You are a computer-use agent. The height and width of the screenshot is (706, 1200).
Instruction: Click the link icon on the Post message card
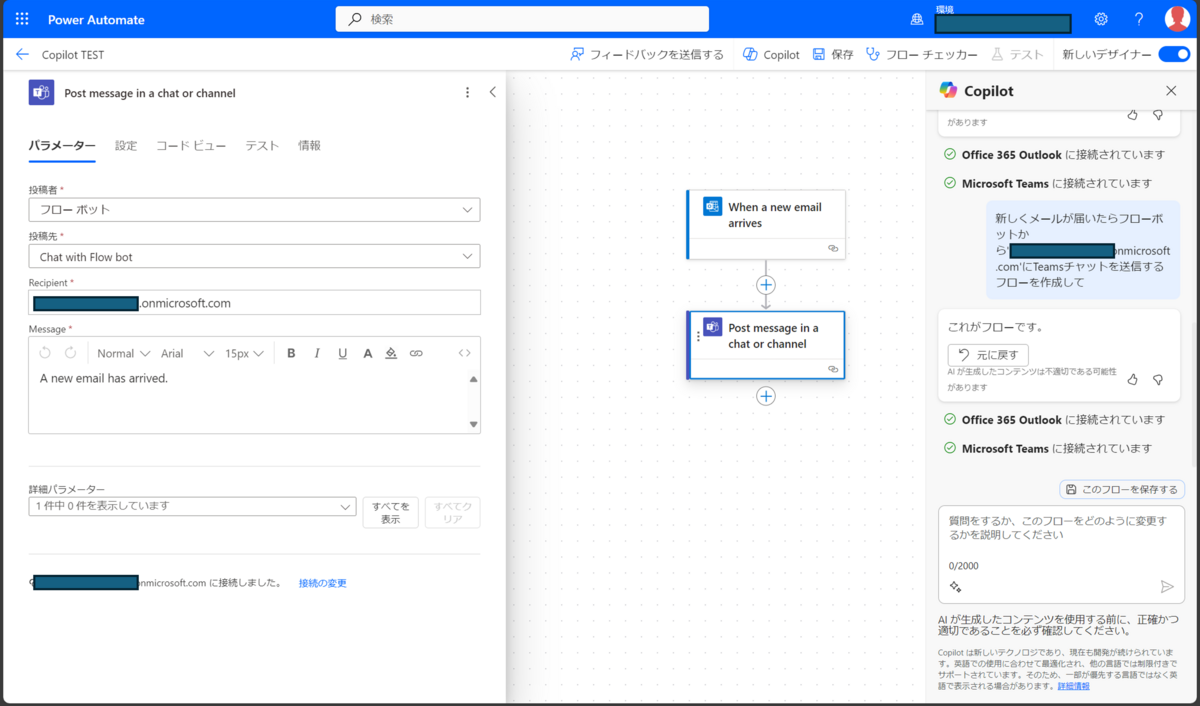tap(832, 369)
